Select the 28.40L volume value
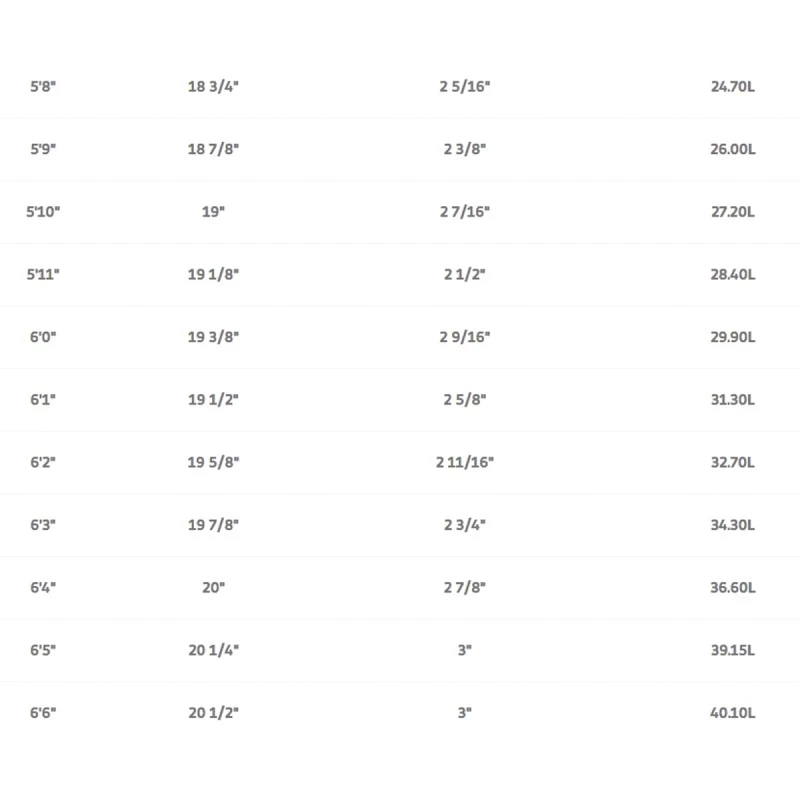The image size is (800, 800). click(733, 275)
